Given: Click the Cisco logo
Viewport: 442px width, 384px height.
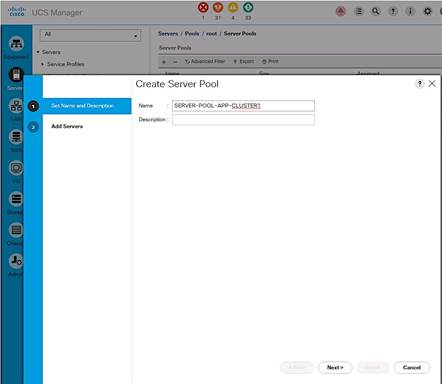Looking at the screenshot, I should (17, 11).
